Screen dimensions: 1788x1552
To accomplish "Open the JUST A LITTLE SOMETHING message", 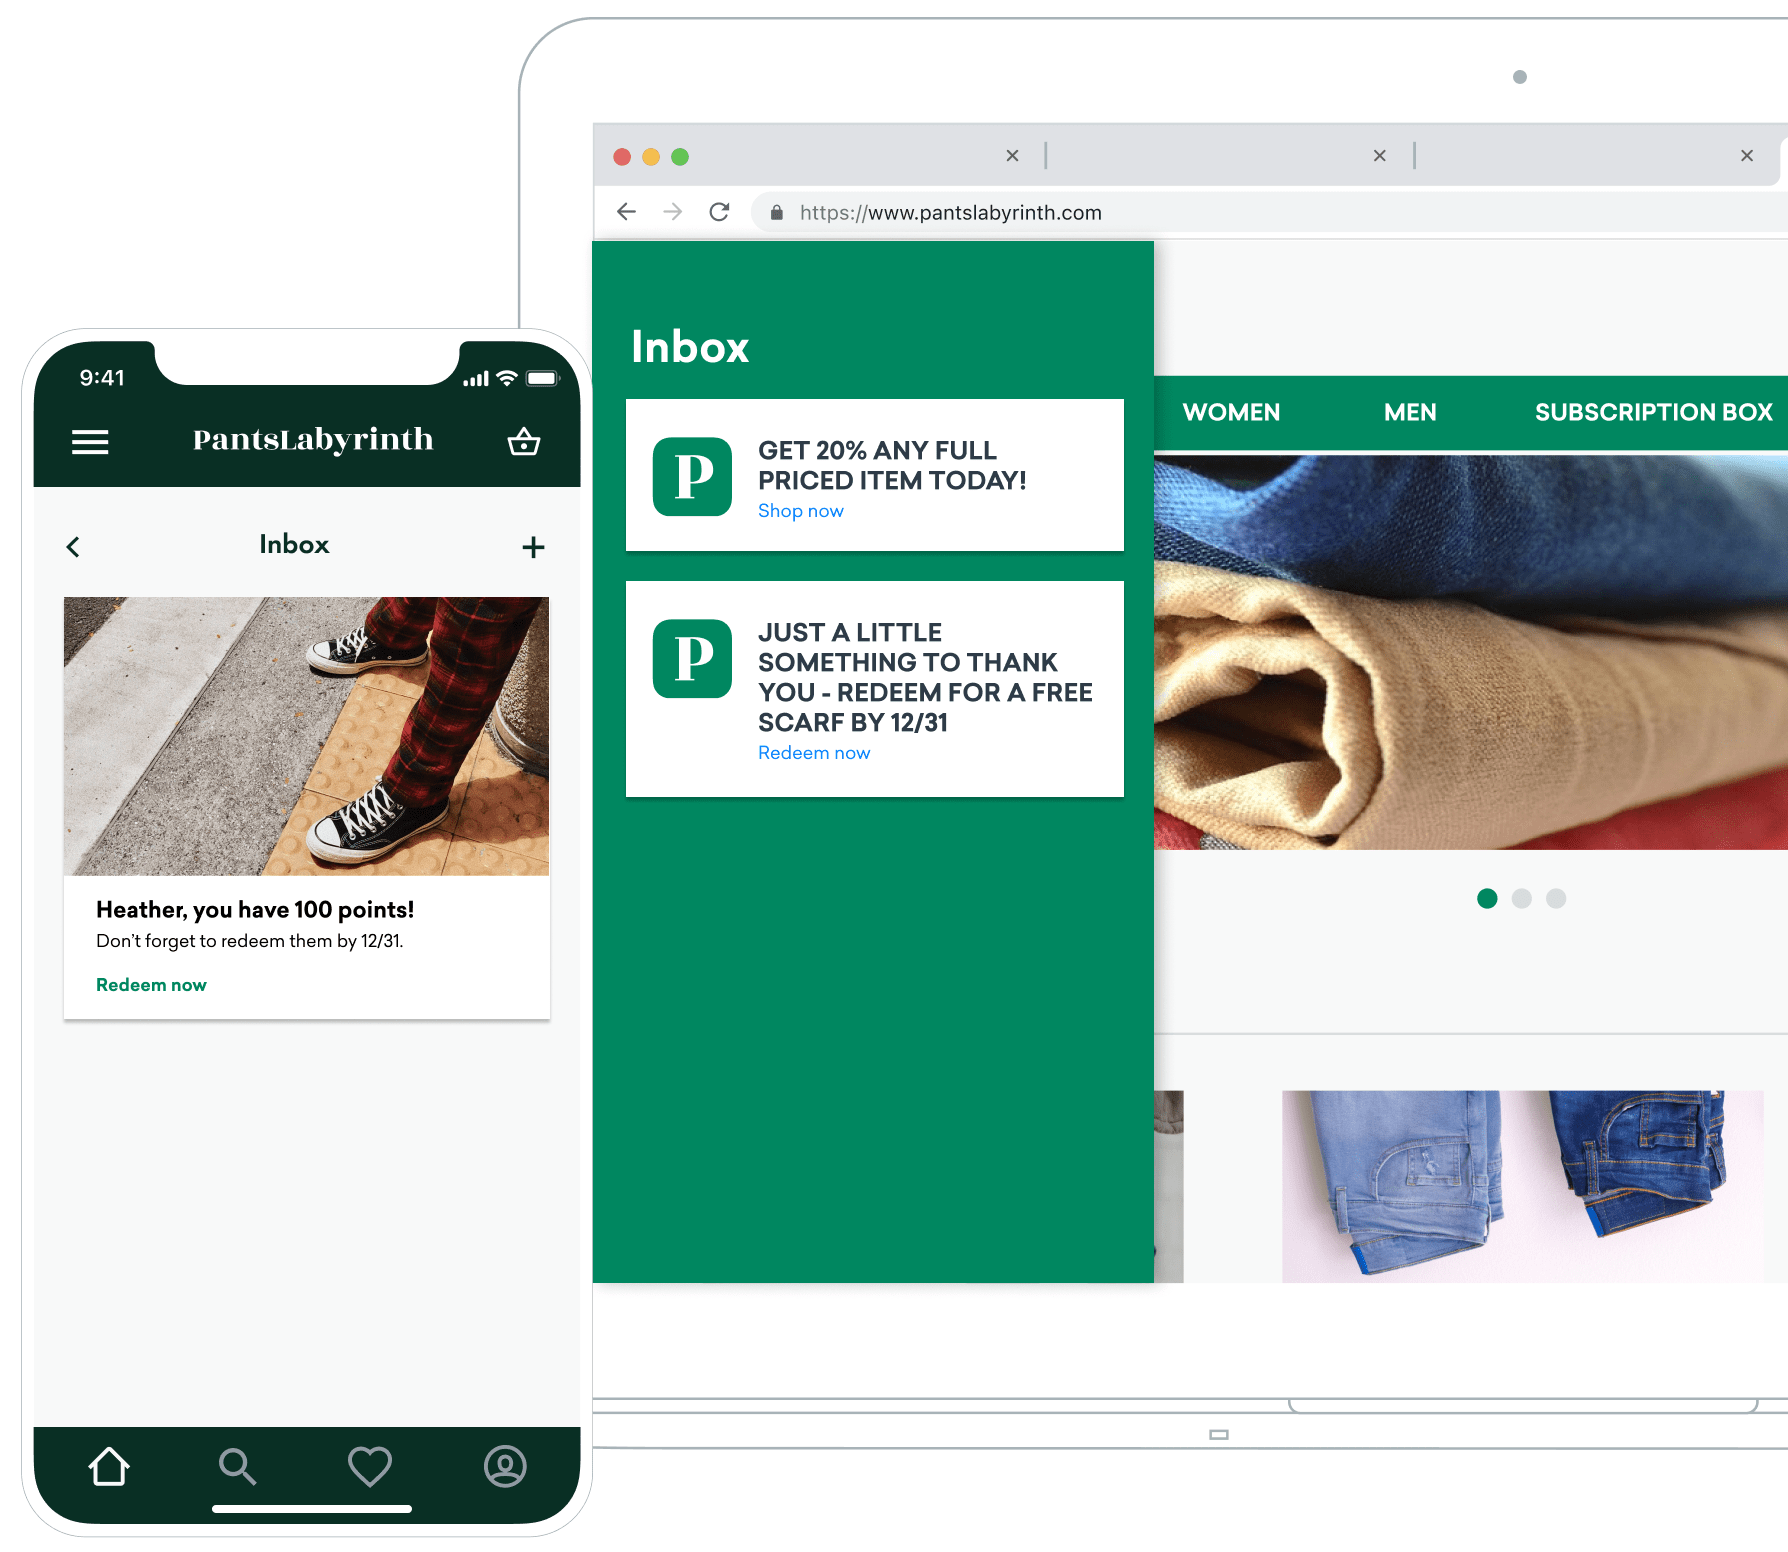I will pyautogui.click(x=875, y=689).
